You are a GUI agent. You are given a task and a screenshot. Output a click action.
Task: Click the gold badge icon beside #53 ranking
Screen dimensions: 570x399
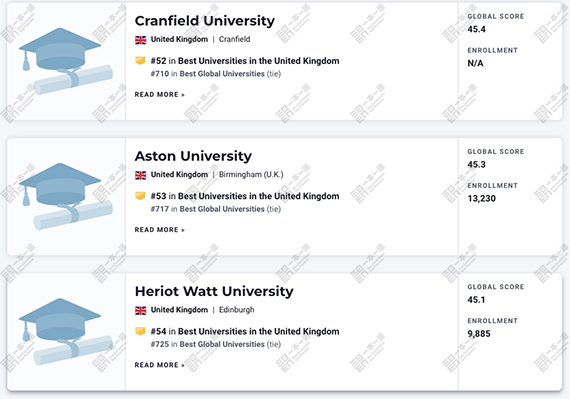140,196
